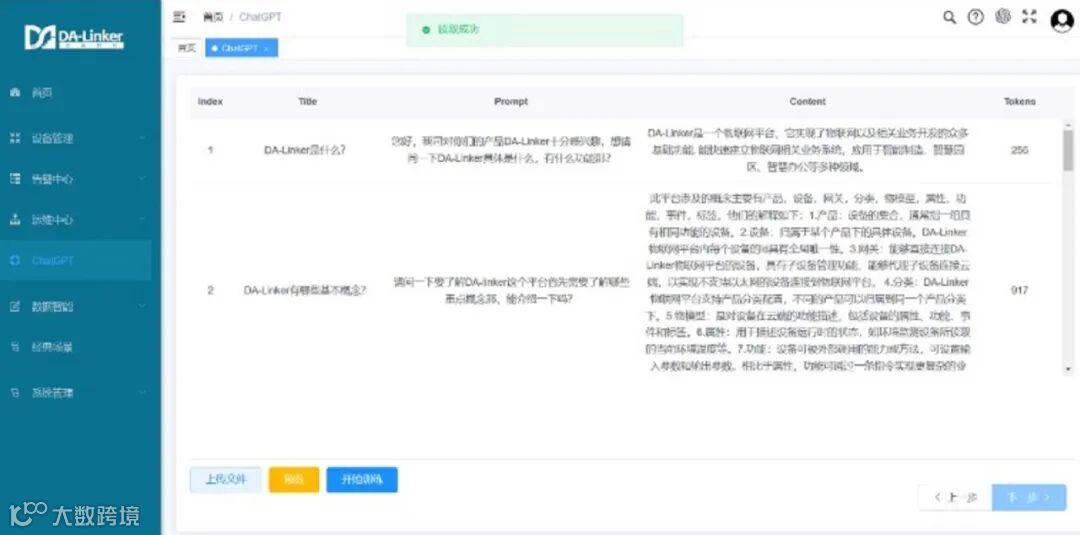Image resolution: width=1080 pixels, height=535 pixels.
Task: Open 经典场景 menu item
Action: point(76,347)
